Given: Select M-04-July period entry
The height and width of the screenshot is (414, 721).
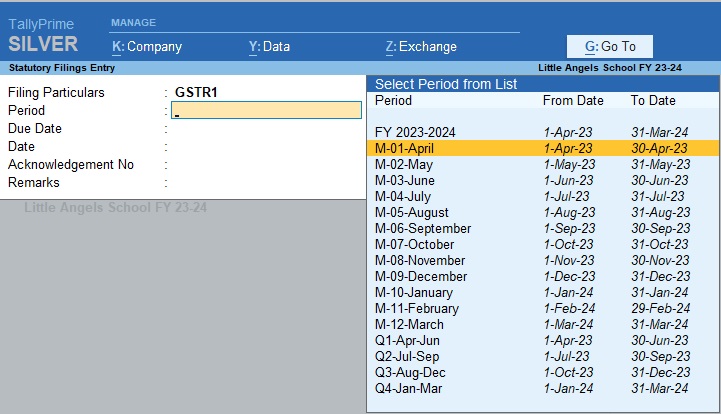Looking at the screenshot, I should (x=403, y=196).
